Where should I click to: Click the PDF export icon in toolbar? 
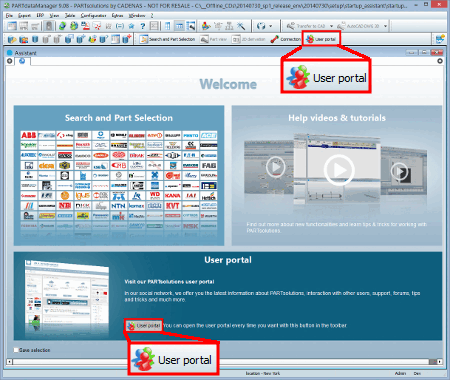[x=86, y=26]
